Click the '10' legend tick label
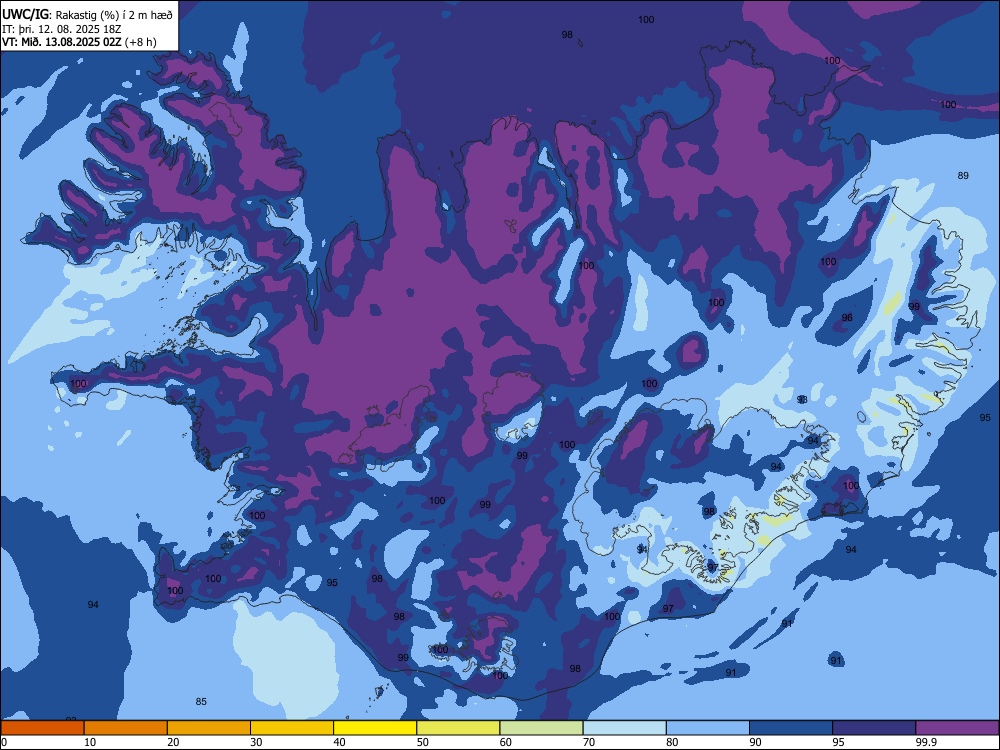 pos(90,742)
